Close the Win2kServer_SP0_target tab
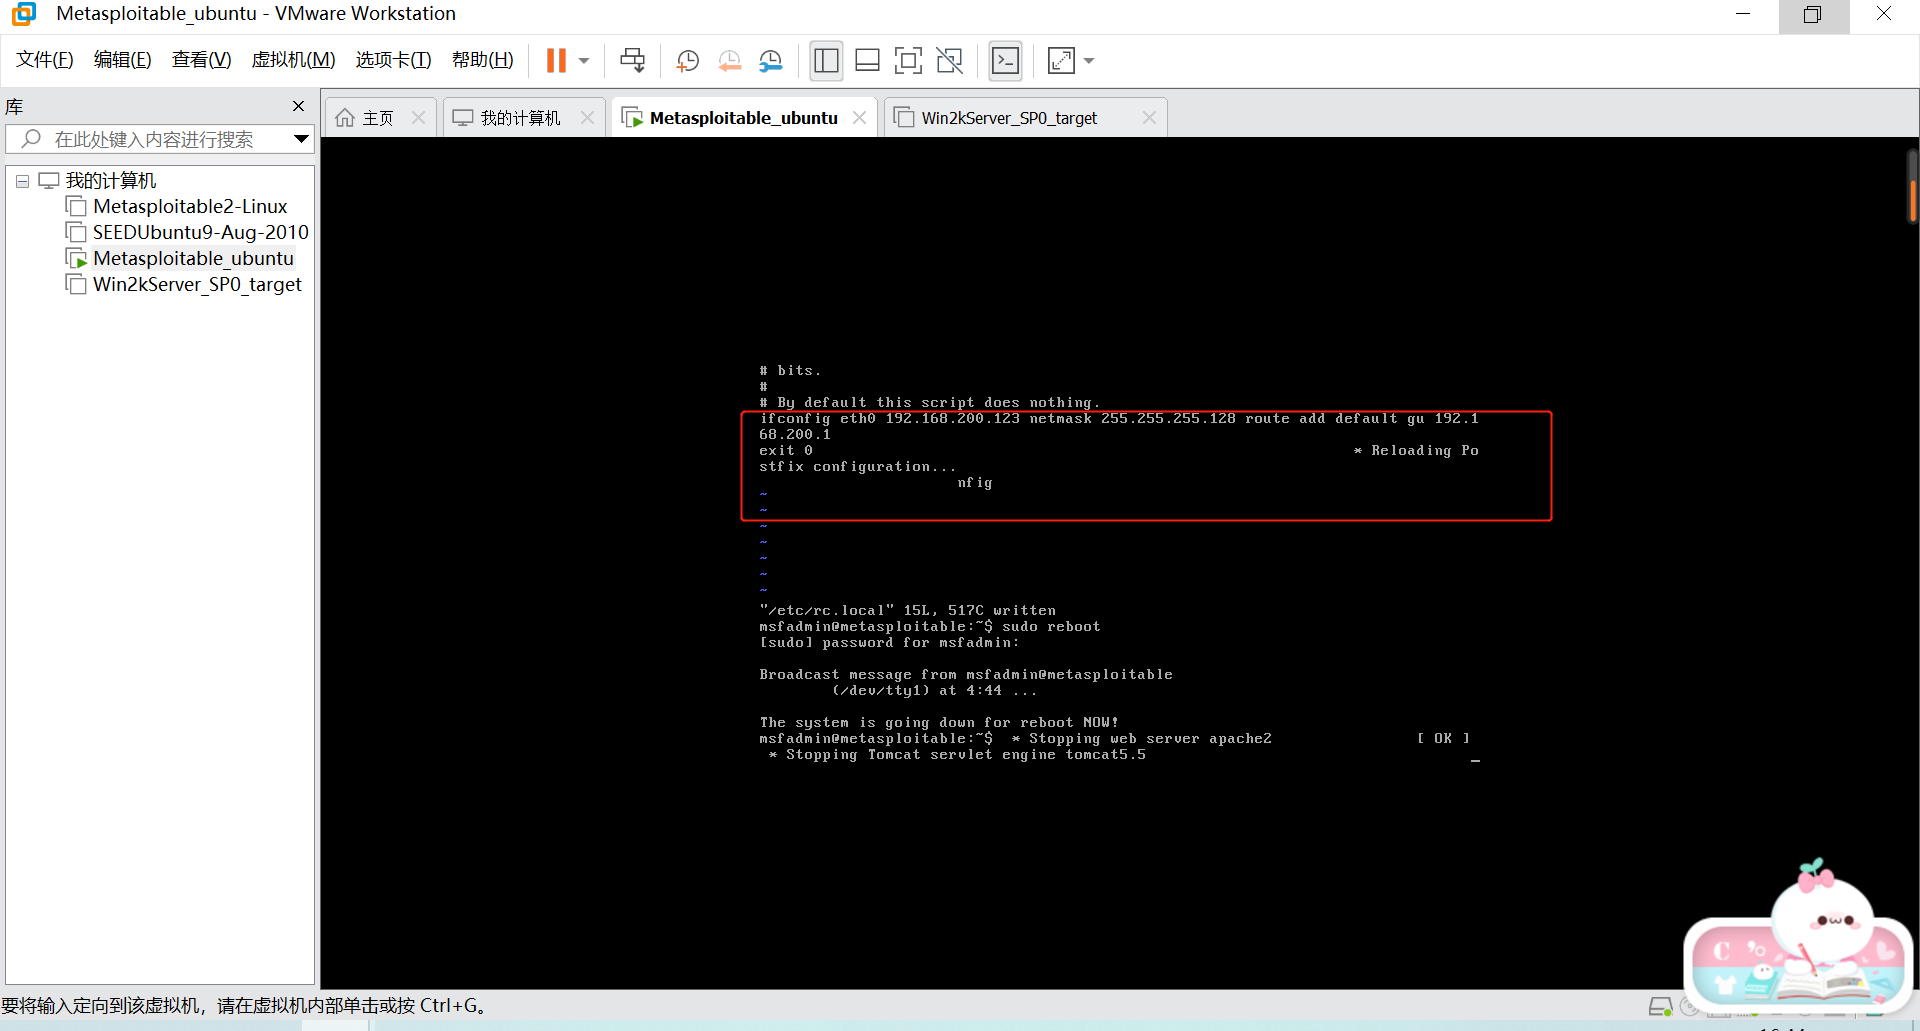 (x=1149, y=118)
